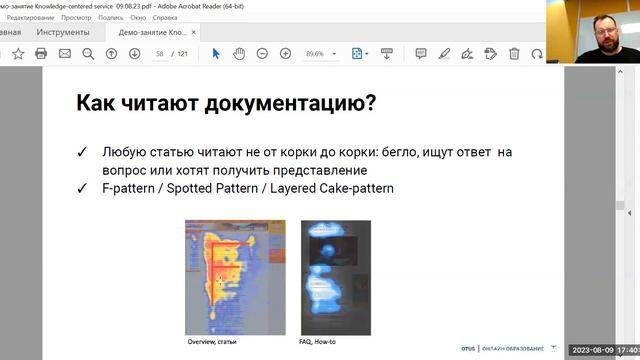The height and width of the screenshot is (360, 640).
Task: Open the stamp tool
Action: [x=490, y=53]
